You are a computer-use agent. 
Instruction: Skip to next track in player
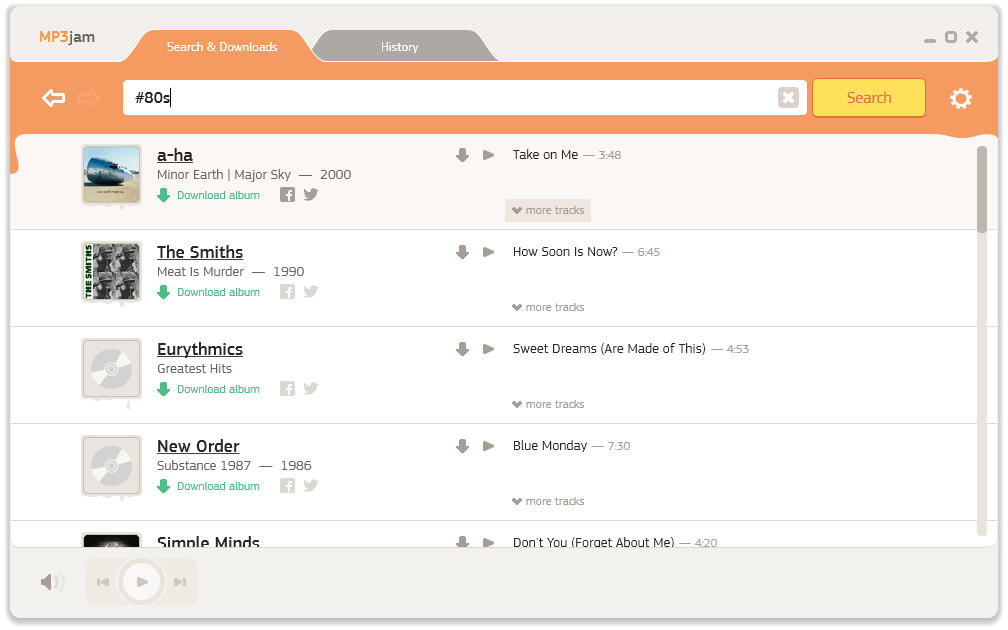[x=180, y=582]
